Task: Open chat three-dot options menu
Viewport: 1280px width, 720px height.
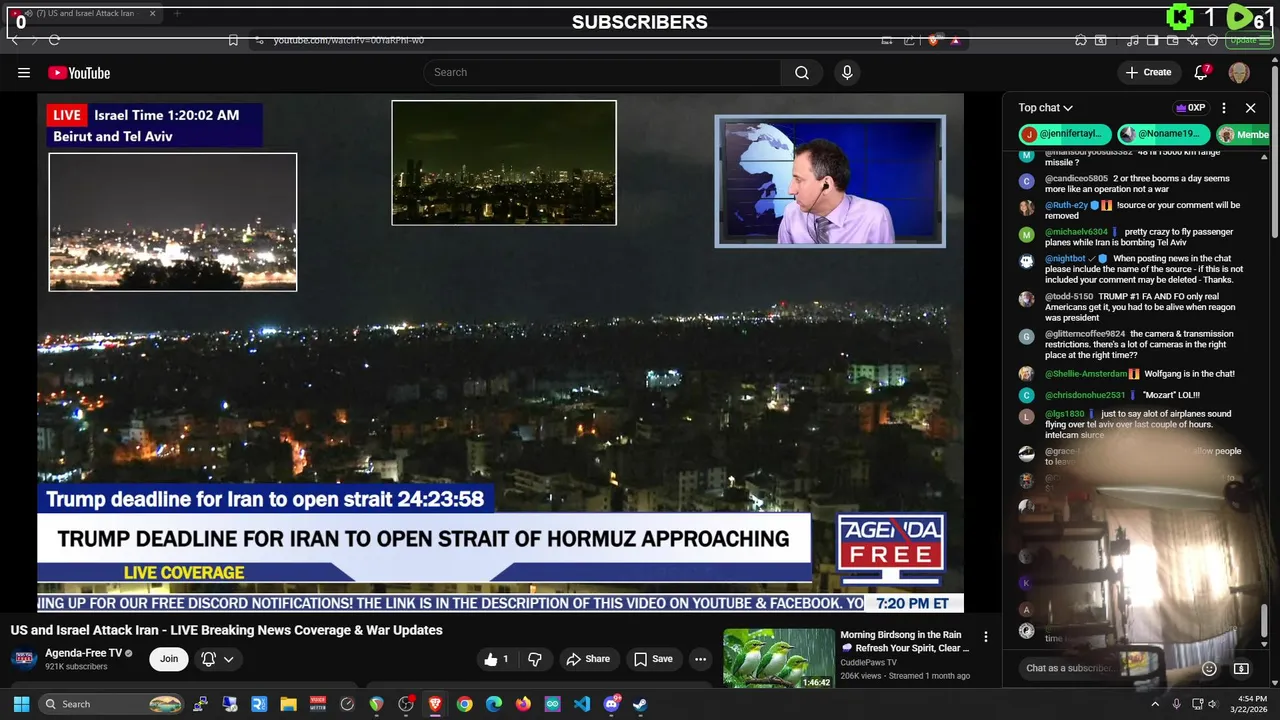Action: (1224, 108)
